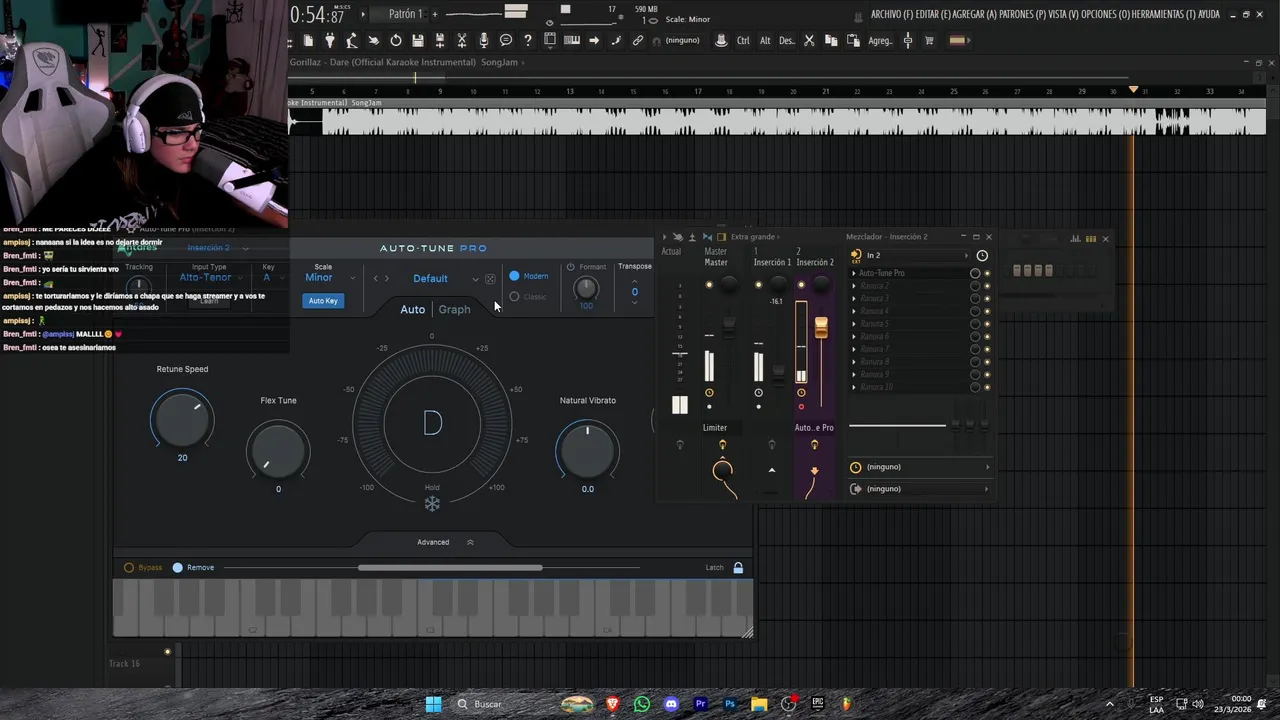Click the shopping cart icon in toolbar
Image resolution: width=1280 pixels, height=720 pixels.
(929, 40)
